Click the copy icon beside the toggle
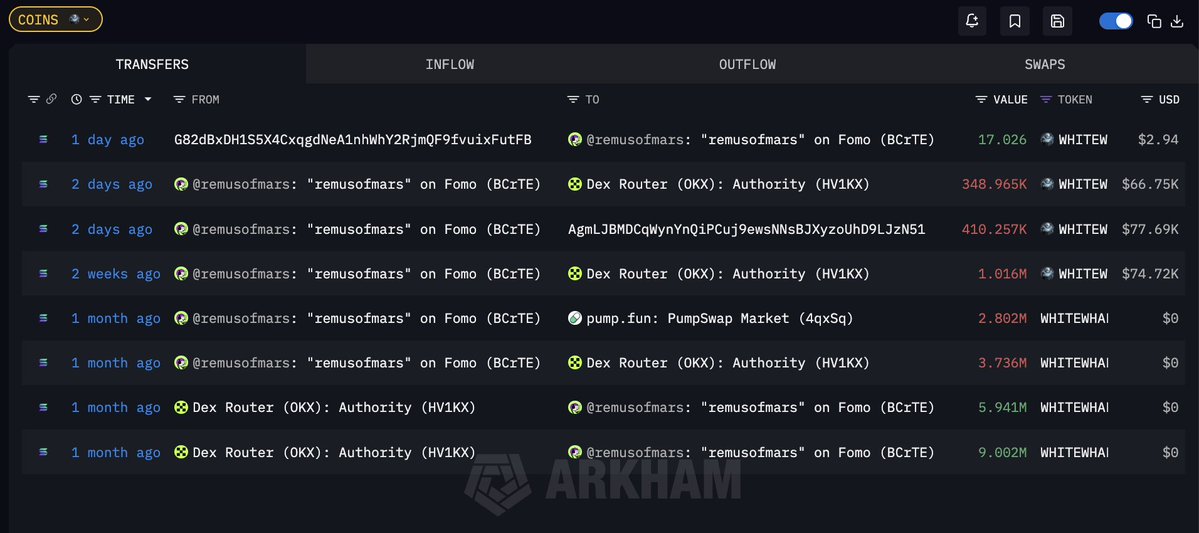This screenshot has height=533, width=1199. 1154,21
